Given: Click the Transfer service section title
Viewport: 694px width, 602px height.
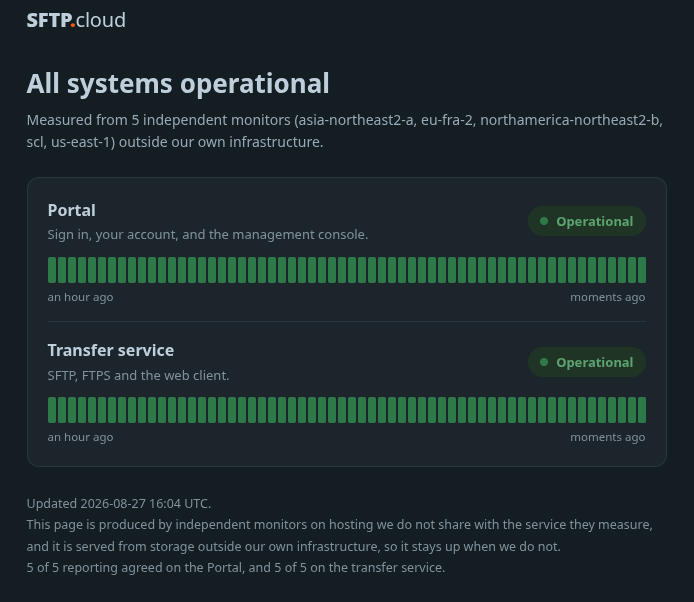Looking at the screenshot, I should click(111, 350).
